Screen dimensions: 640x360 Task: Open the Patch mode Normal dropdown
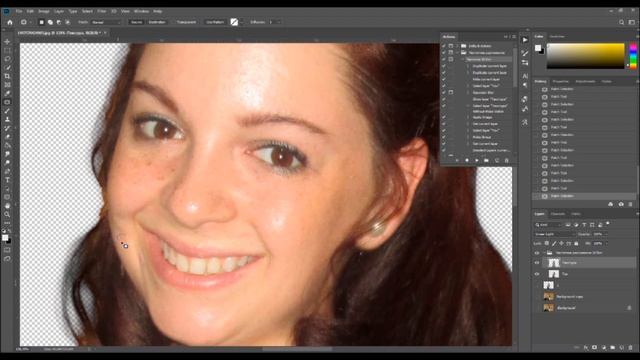tap(106, 22)
